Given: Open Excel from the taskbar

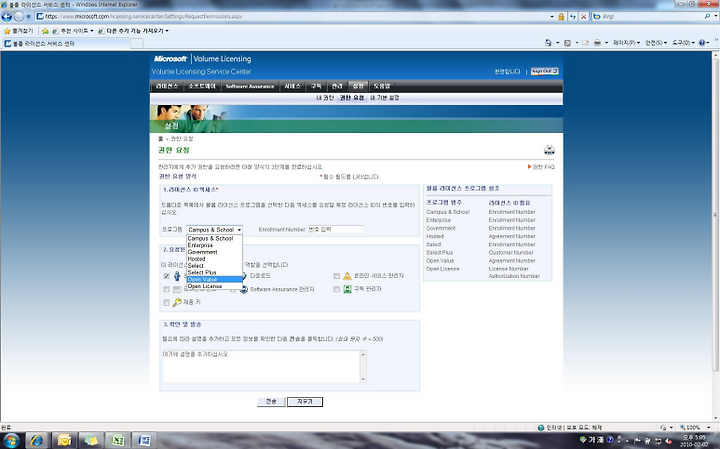Looking at the screenshot, I should [118, 441].
